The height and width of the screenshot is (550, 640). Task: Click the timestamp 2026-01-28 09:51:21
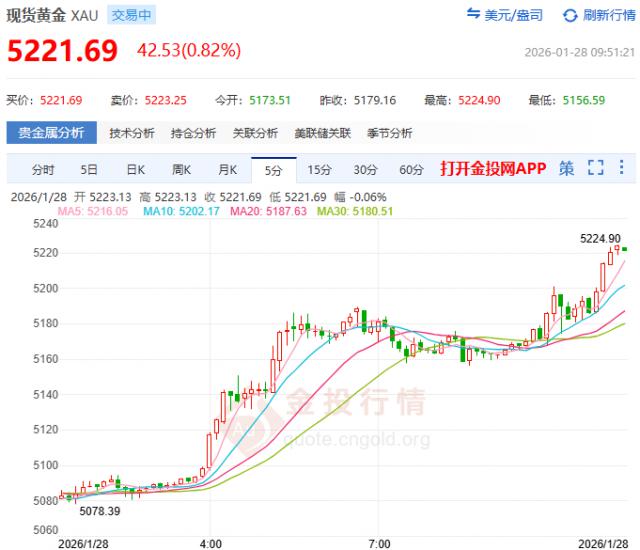(x=580, y=52)
